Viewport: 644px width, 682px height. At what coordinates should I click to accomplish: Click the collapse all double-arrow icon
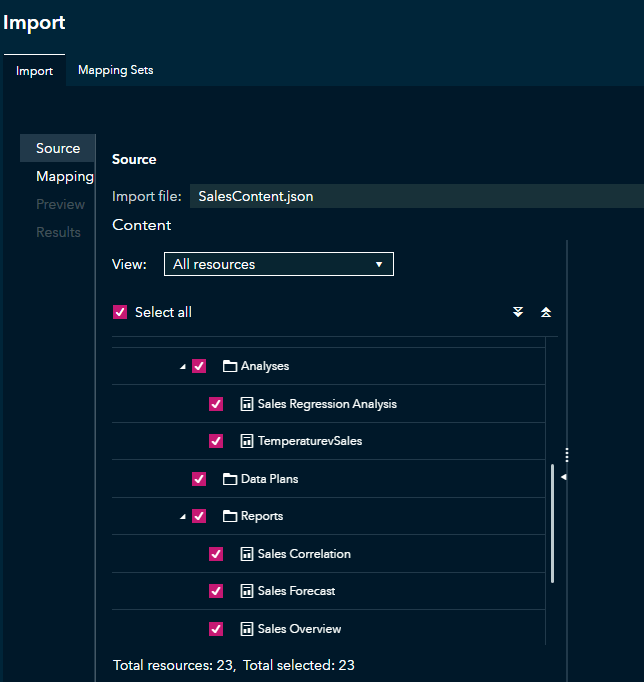click(x=546, y=312)
